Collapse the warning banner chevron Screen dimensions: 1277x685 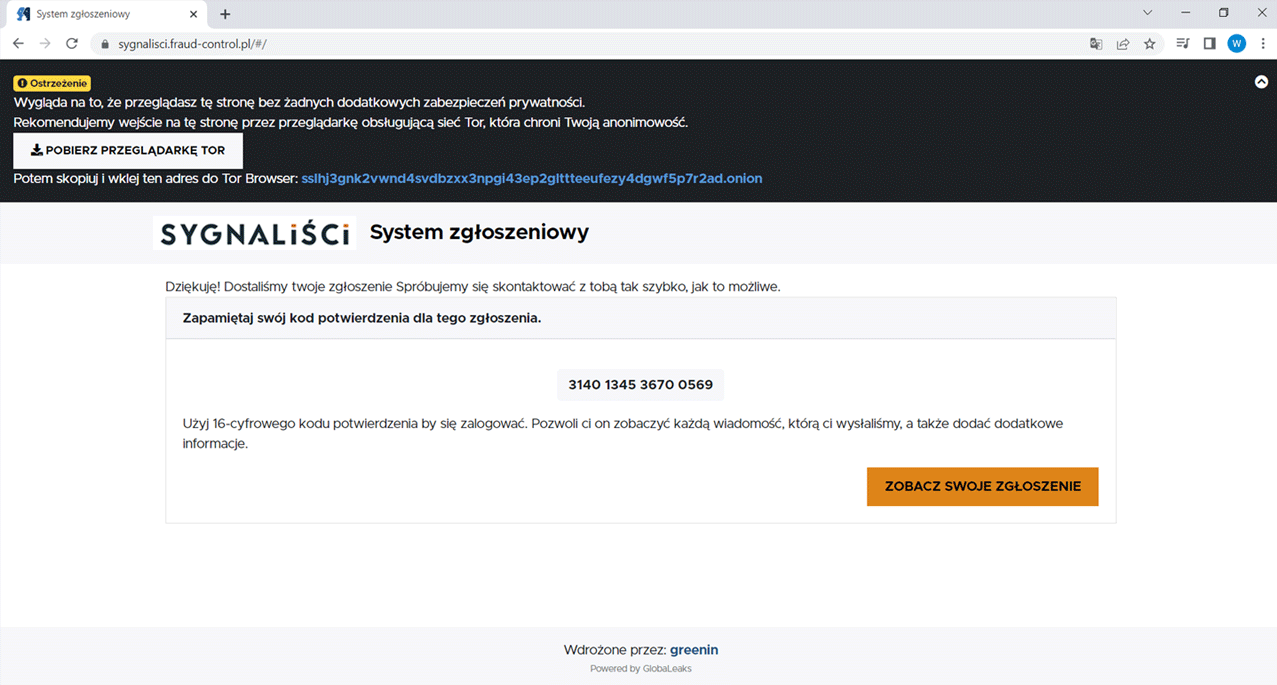[x=1261, y=82]
